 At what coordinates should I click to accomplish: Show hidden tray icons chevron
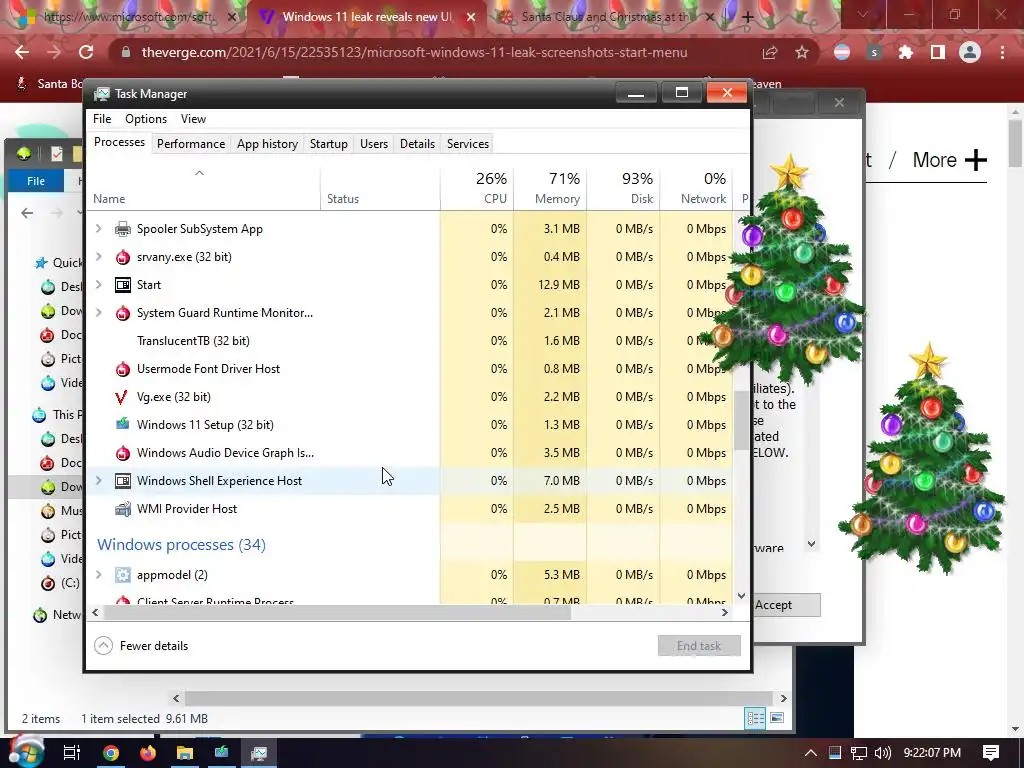click(810, 753)
